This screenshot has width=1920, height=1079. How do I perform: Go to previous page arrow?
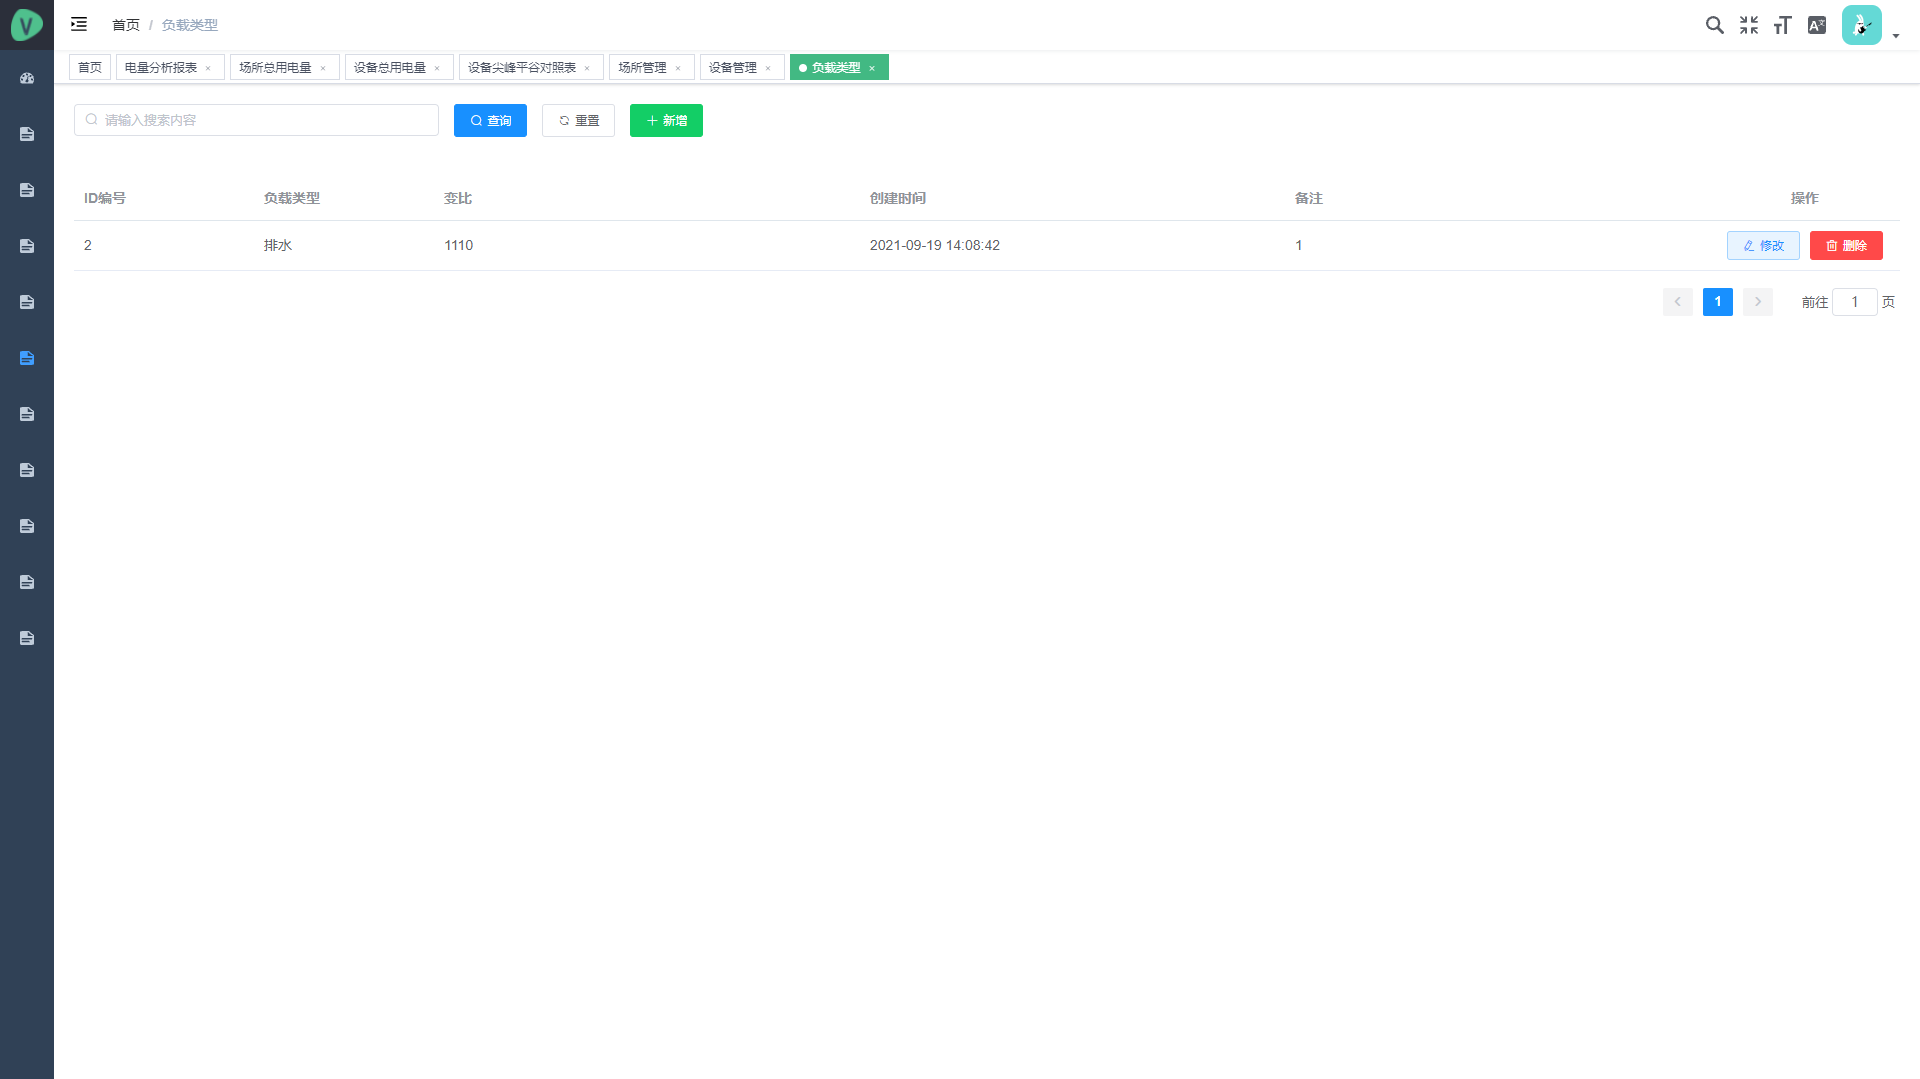pos(1677,302)
